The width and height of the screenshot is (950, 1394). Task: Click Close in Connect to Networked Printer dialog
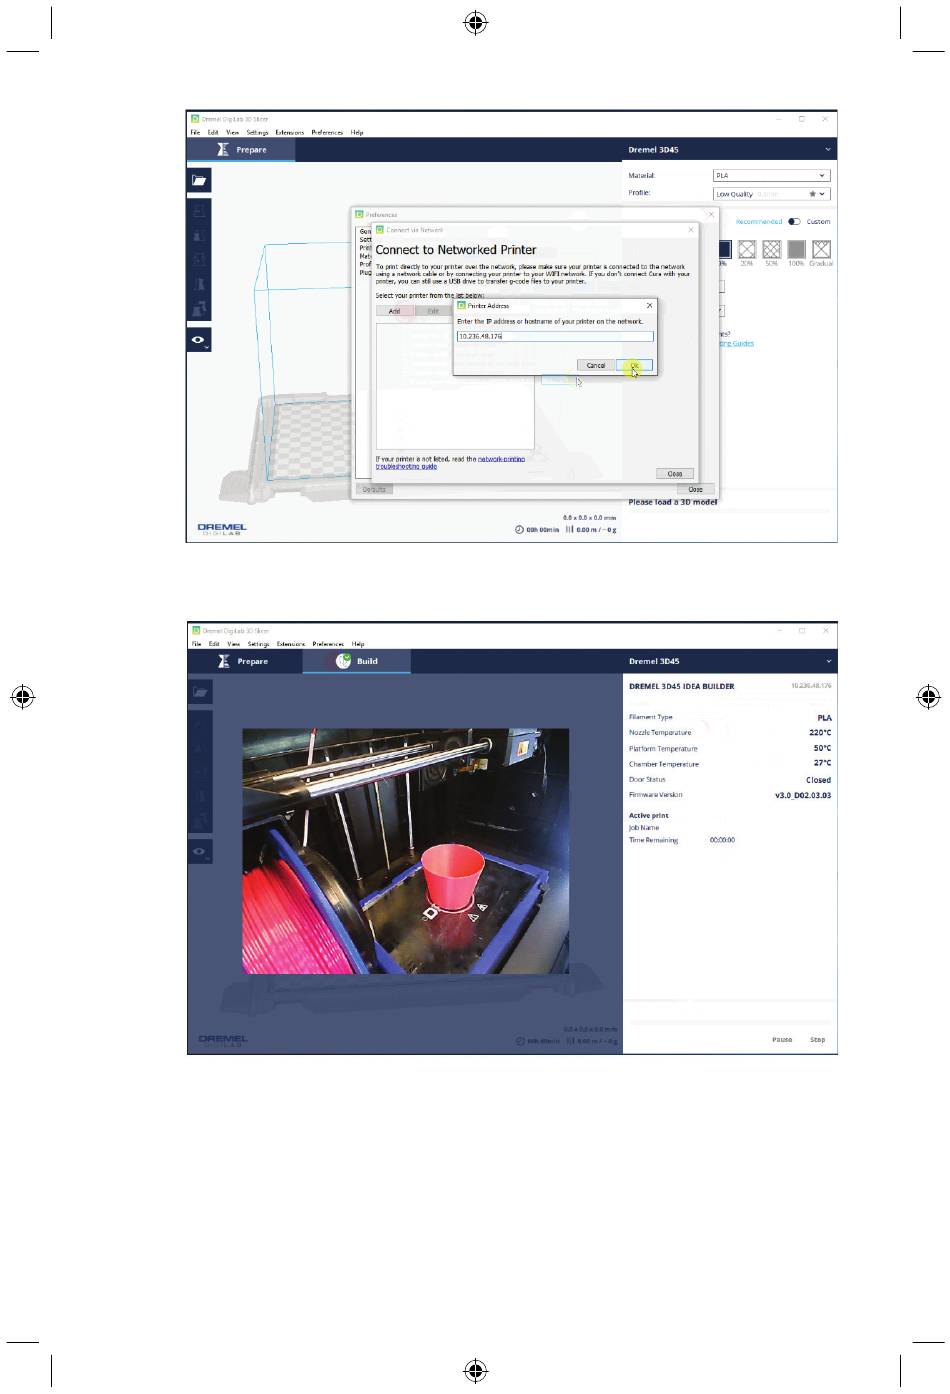click(x=675, y=473)
